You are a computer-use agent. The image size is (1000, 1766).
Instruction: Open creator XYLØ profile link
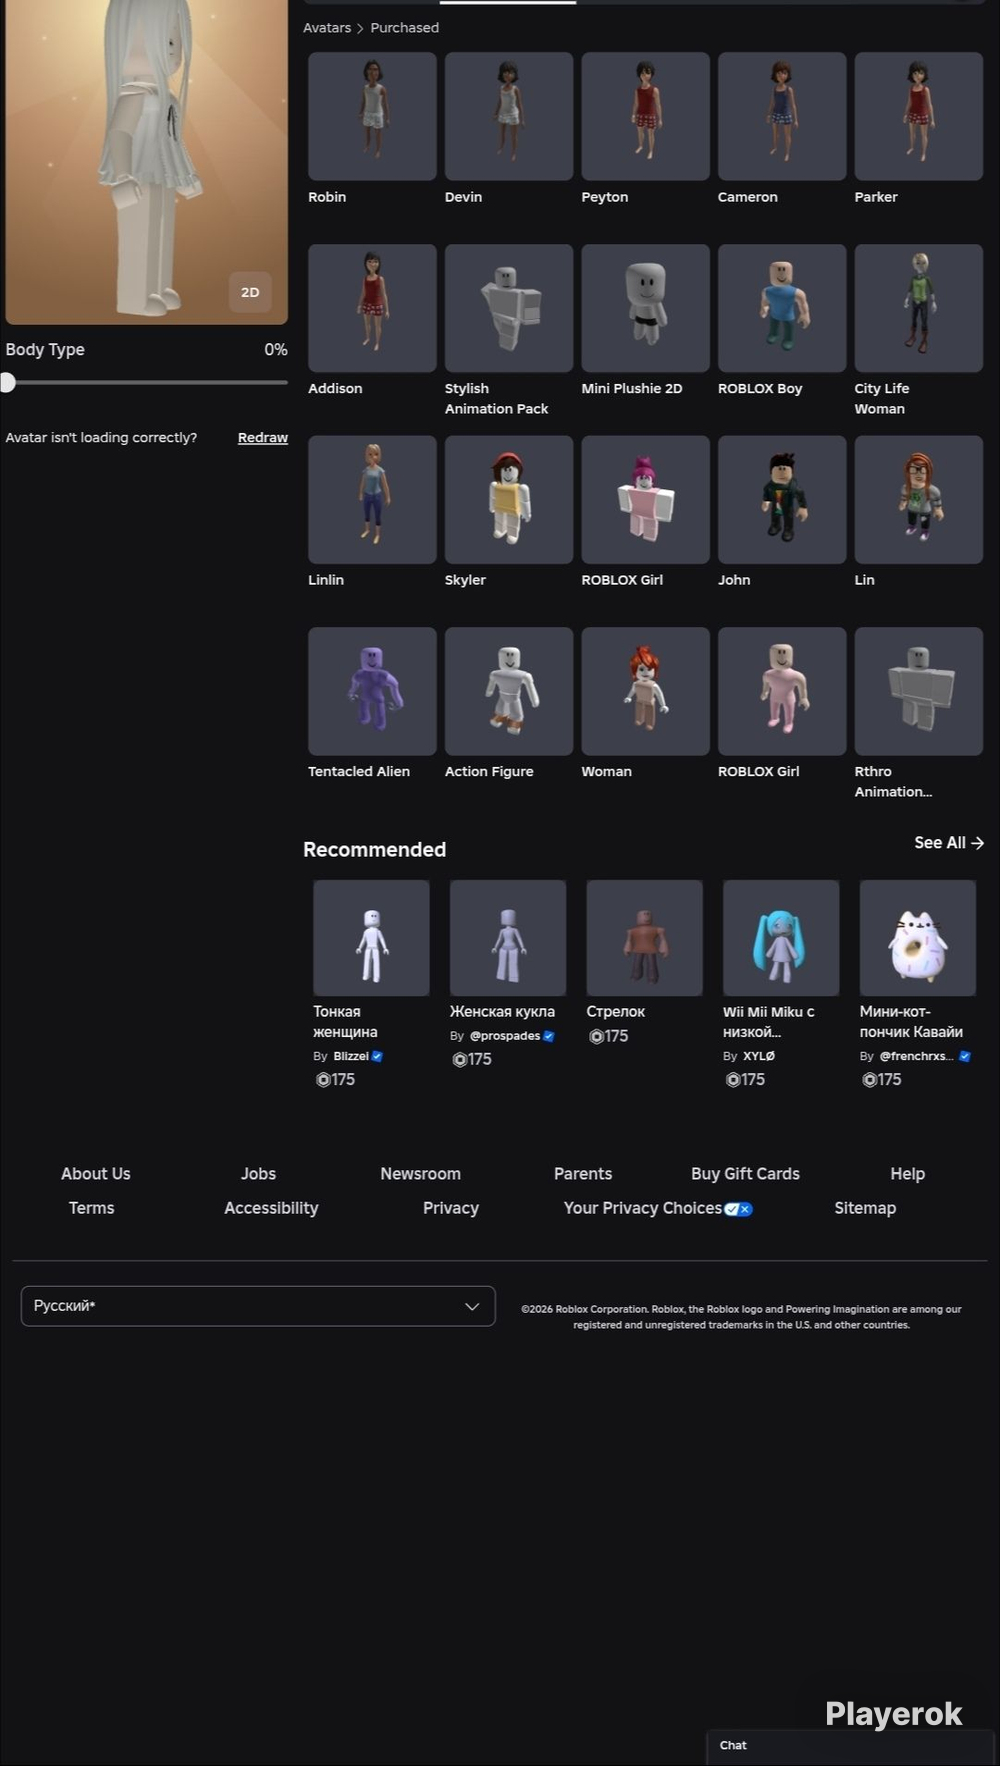click(759, 1056)
